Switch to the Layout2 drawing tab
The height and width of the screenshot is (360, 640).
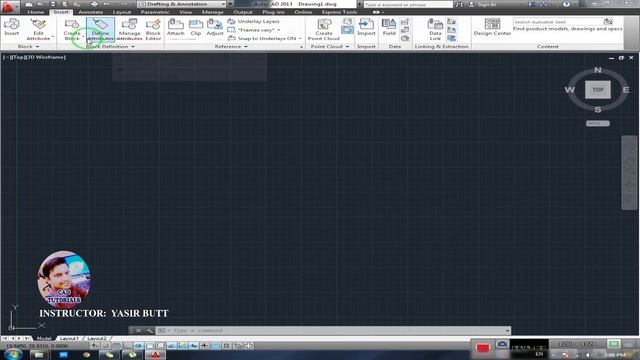tap(97, 338)
